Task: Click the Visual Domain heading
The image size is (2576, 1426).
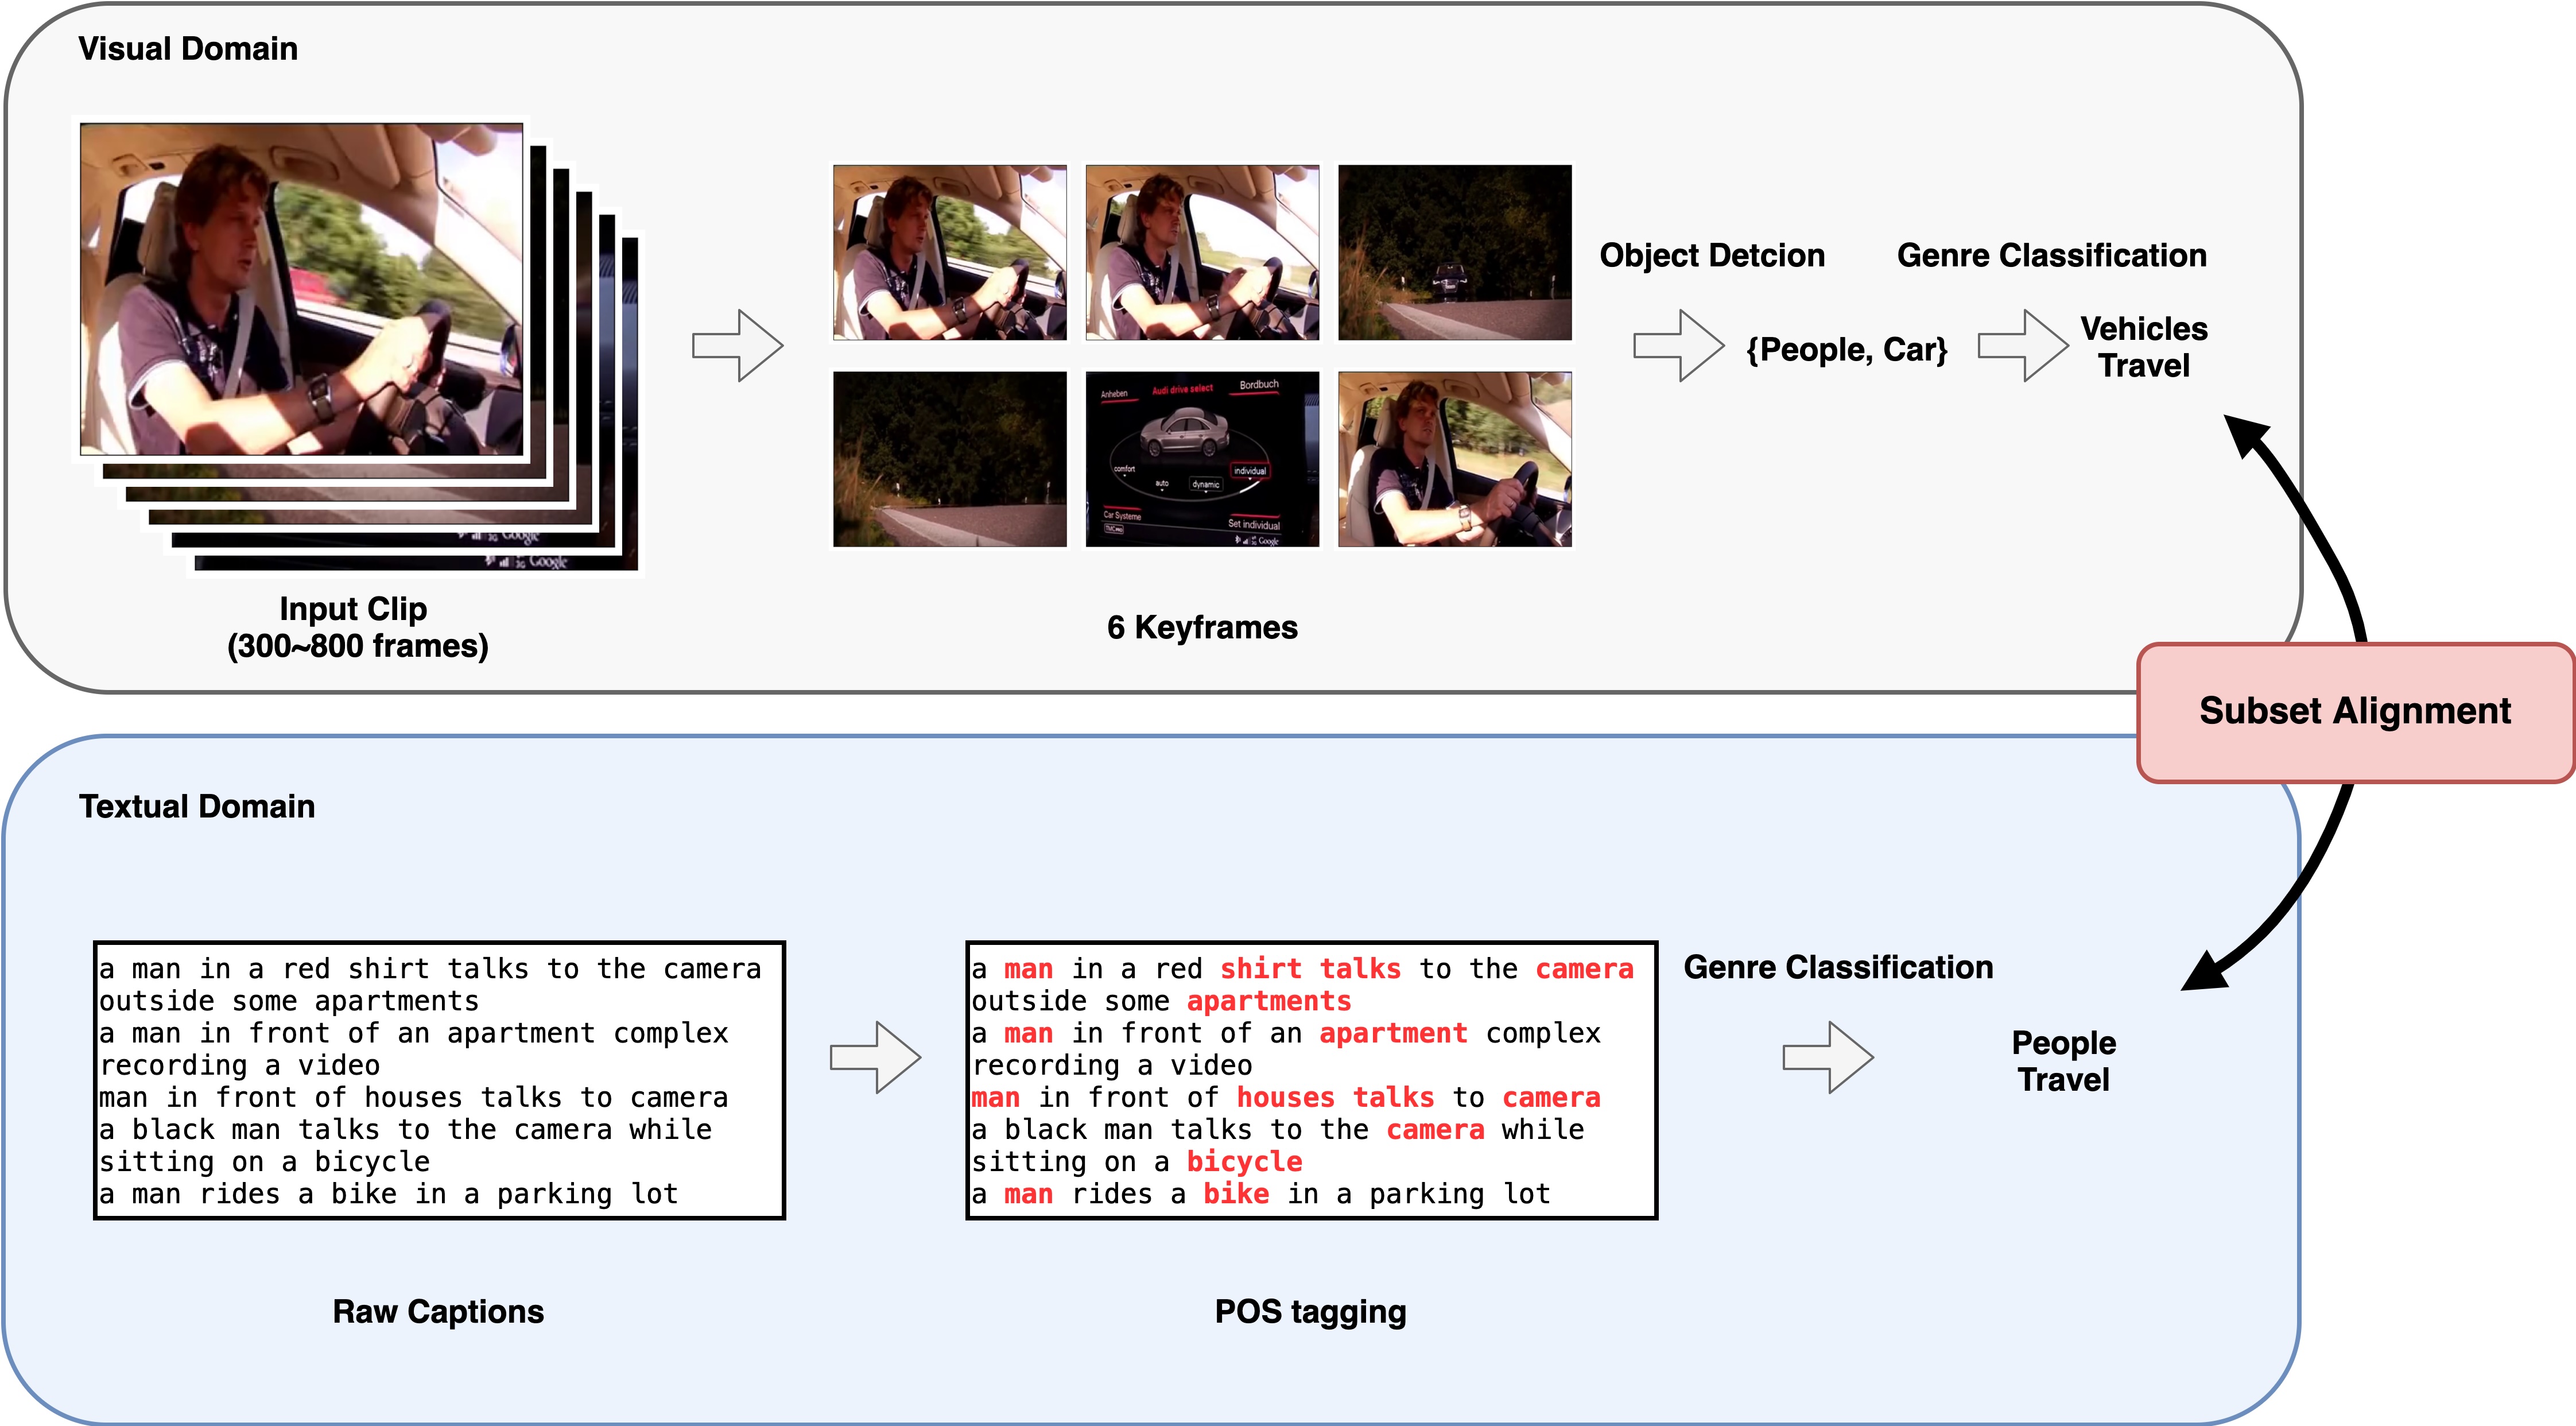Action: (188, 49)
